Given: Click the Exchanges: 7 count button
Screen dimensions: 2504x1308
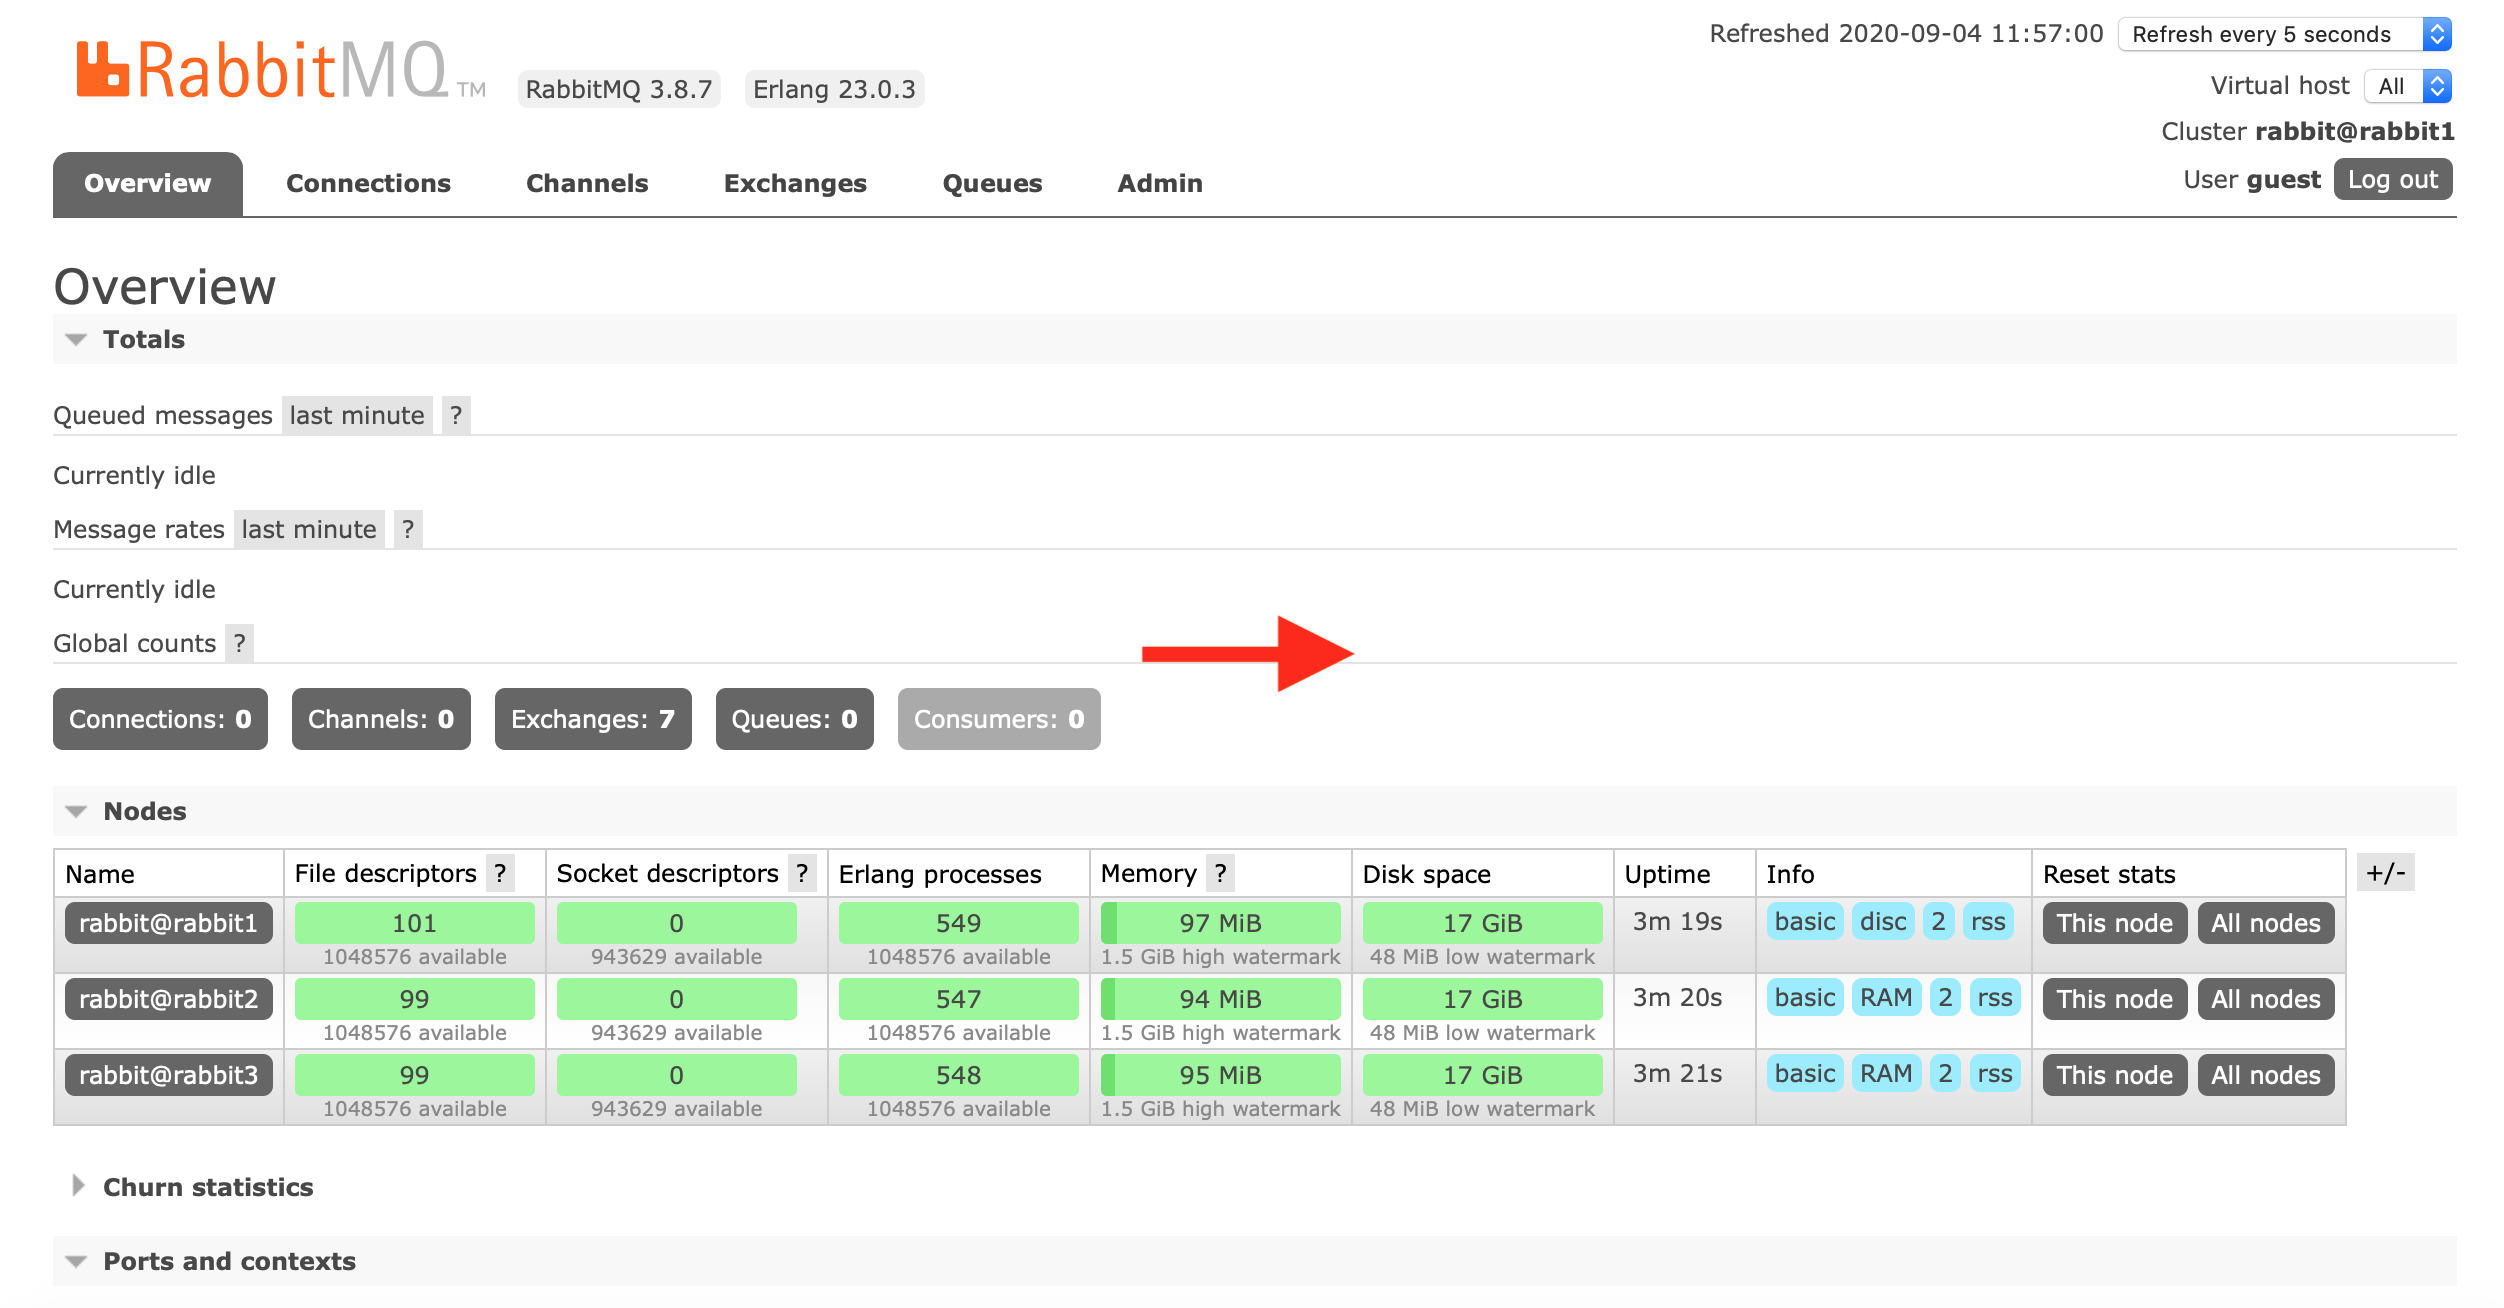Looking at the screenshot, I should point(593,719).
